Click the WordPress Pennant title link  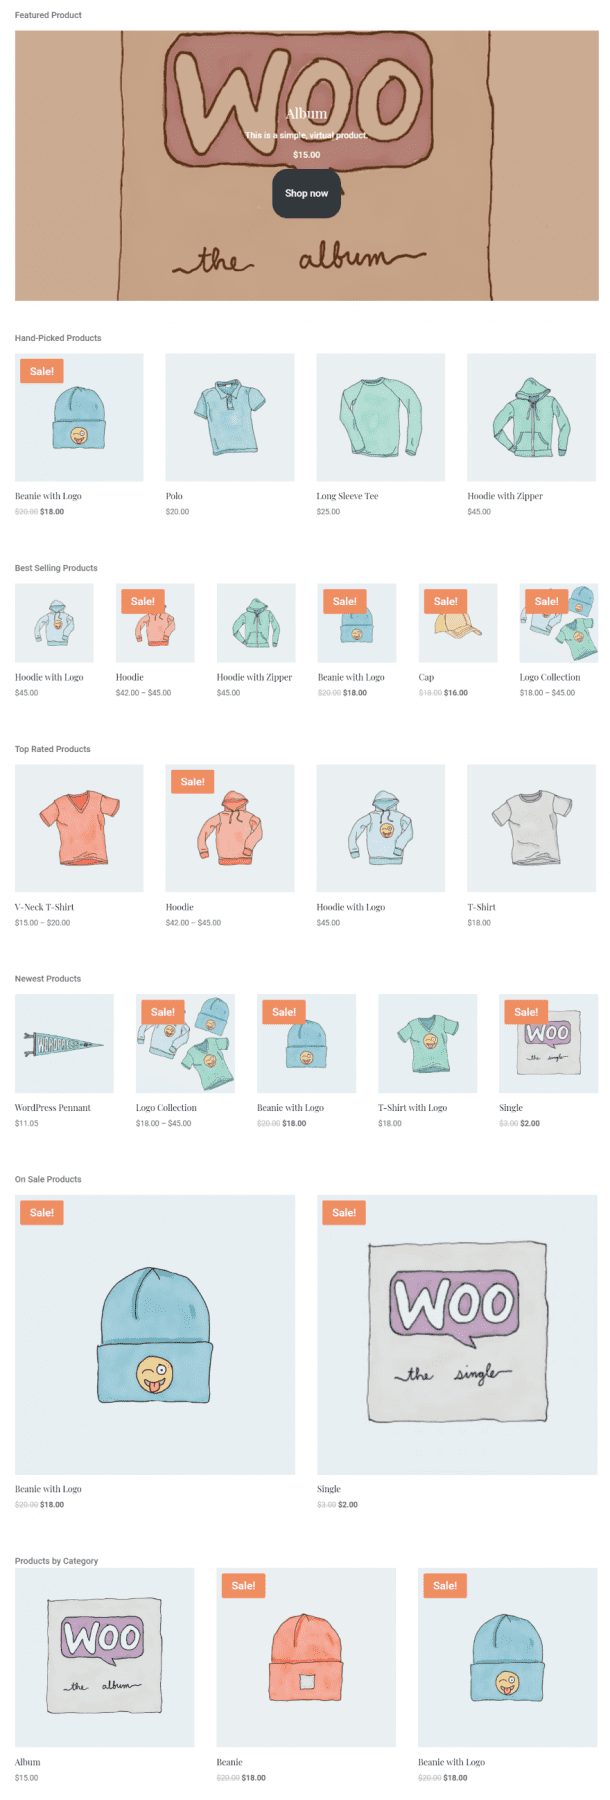coord(53,1108)
